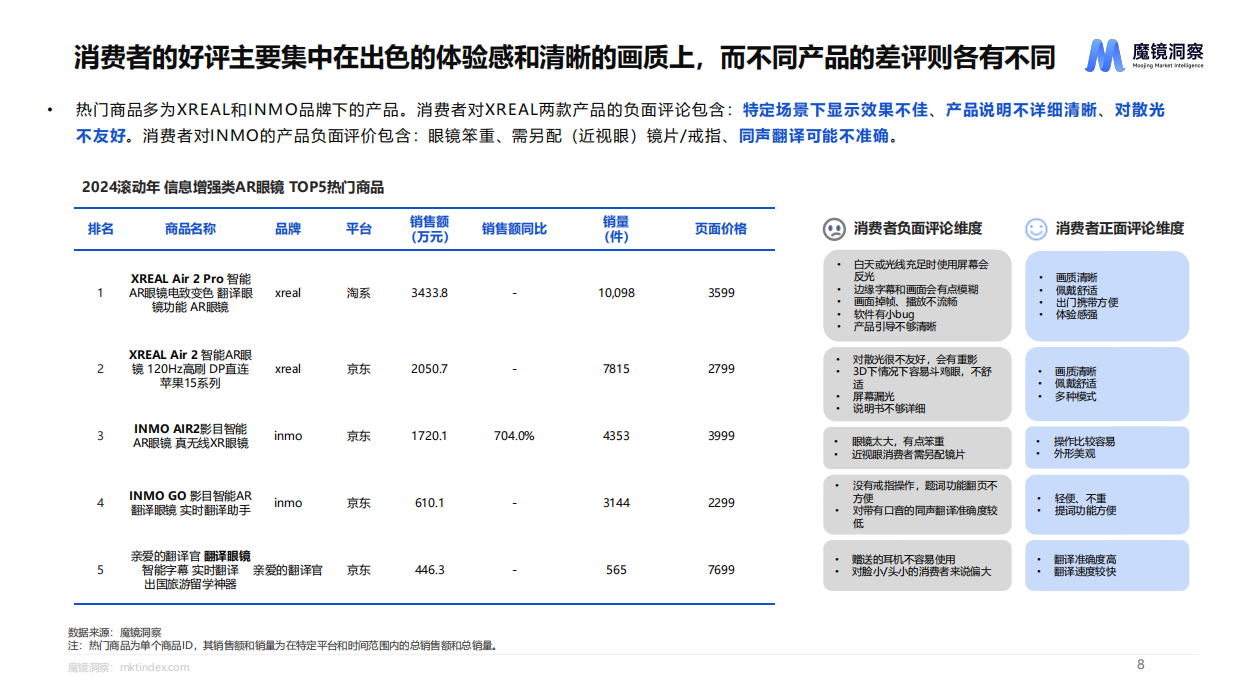Click the sales value 1720.1

point(429,436)
